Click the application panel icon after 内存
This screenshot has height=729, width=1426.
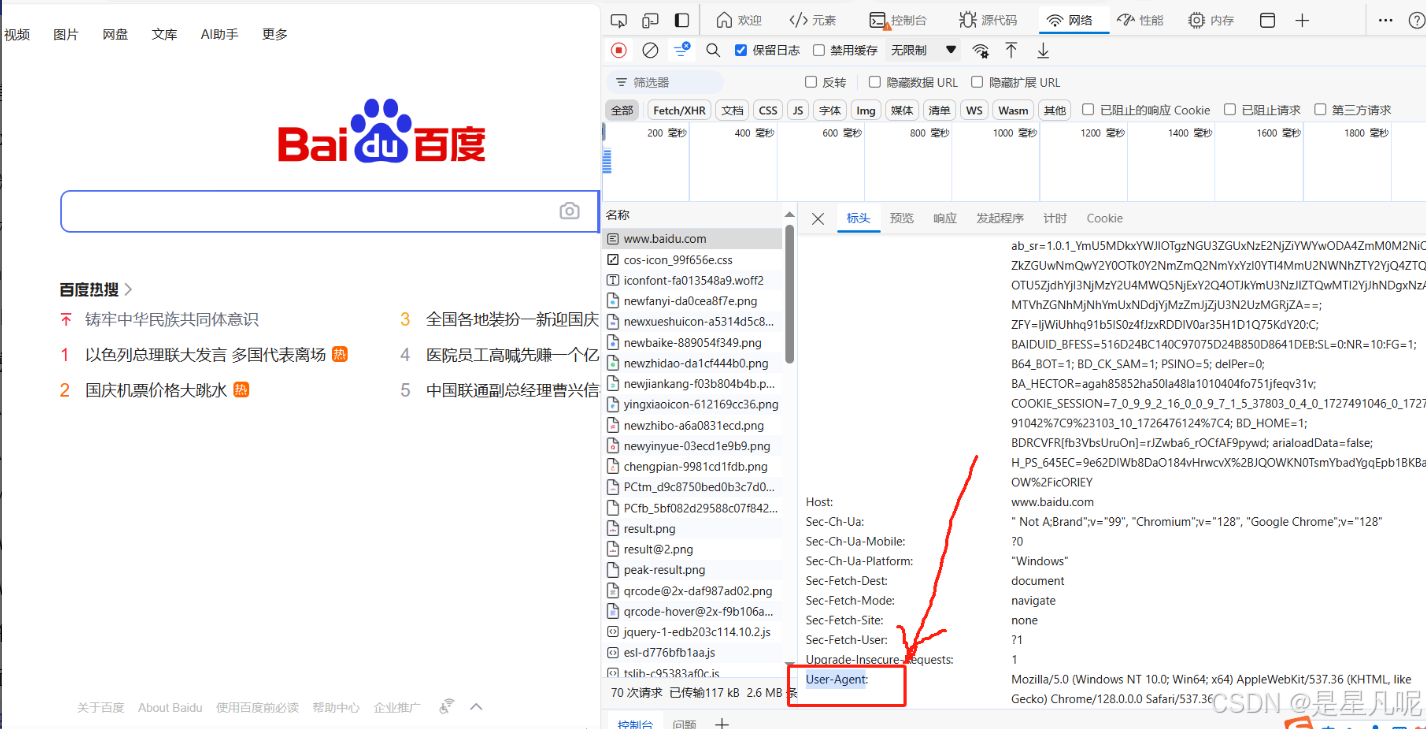click(1267, 20)
